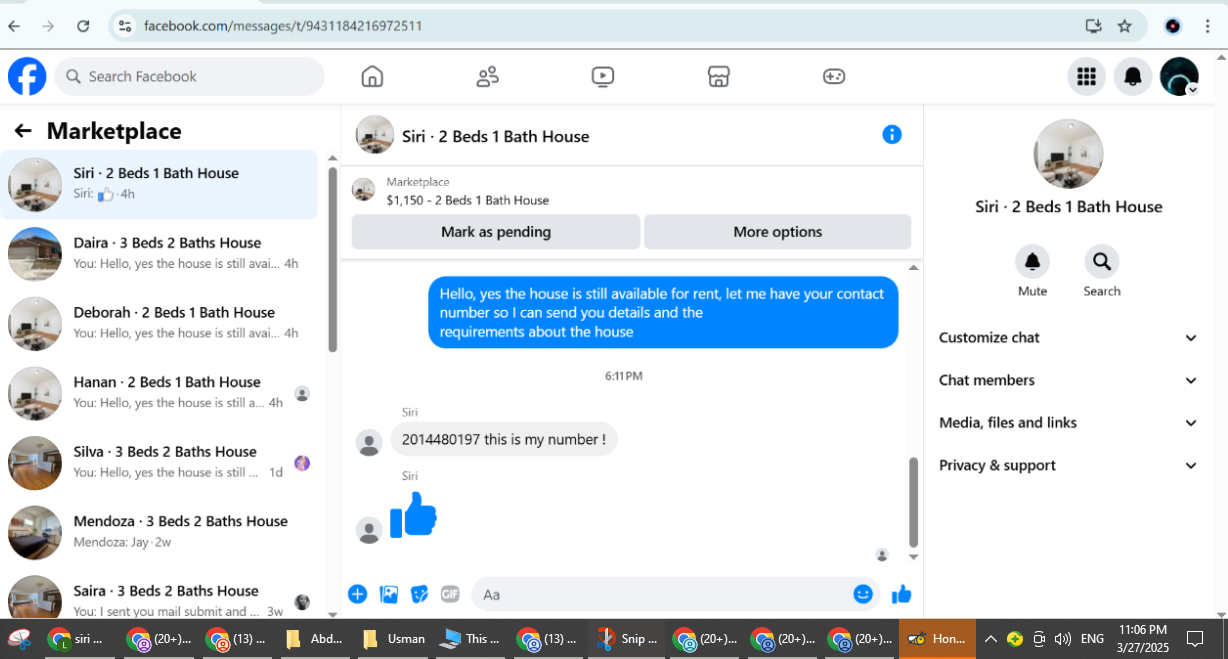Open Mendoza · 3 Beds 2 Baths House chat
This screenshot has width=1228, height=659.
click(x=159, y=532)
